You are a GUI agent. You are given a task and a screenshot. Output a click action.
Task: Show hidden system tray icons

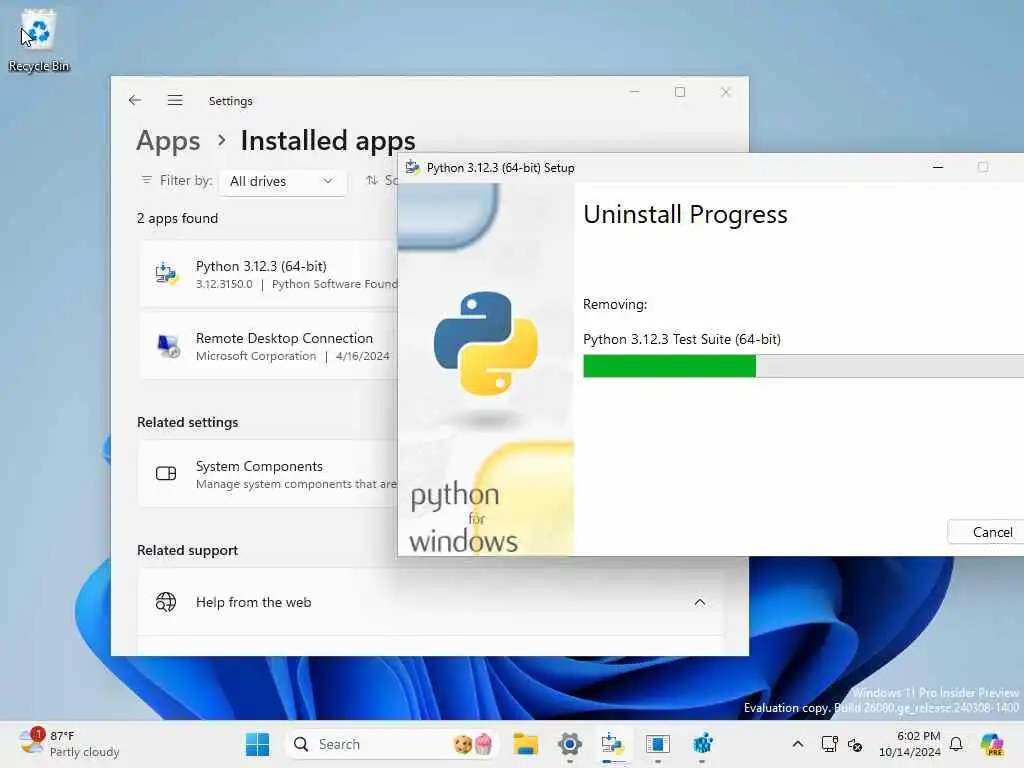[797, 744]
